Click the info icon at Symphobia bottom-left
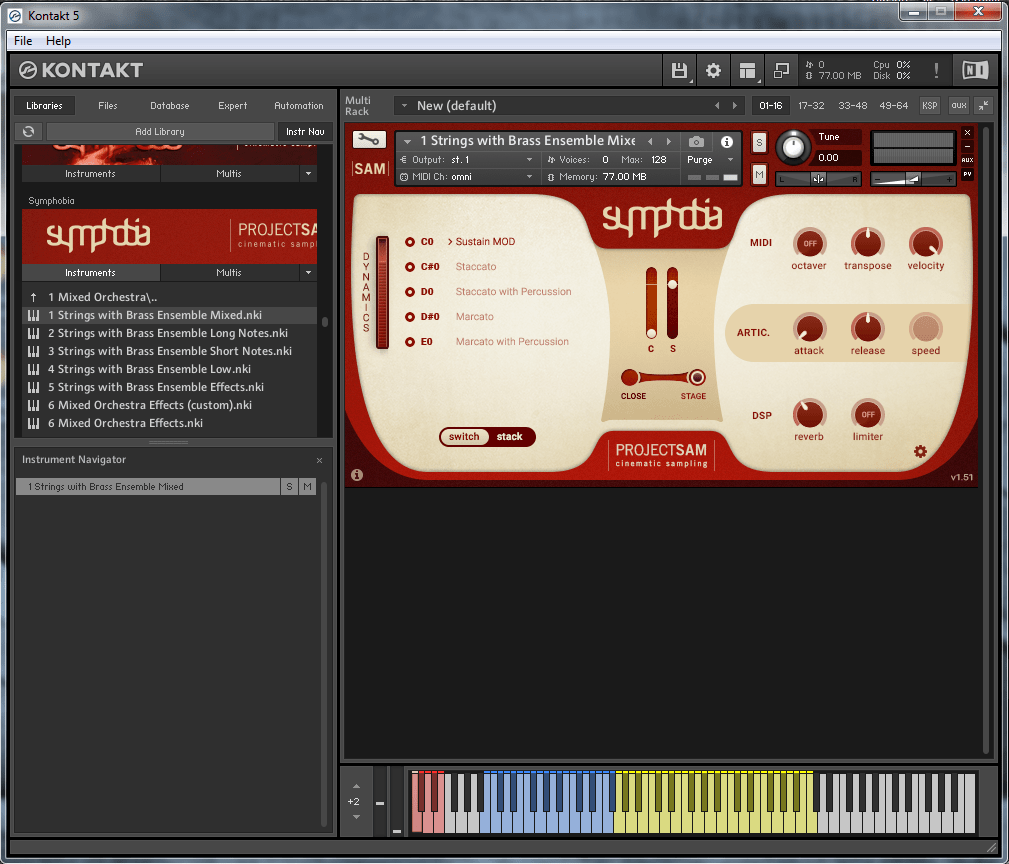 (357, 475)
